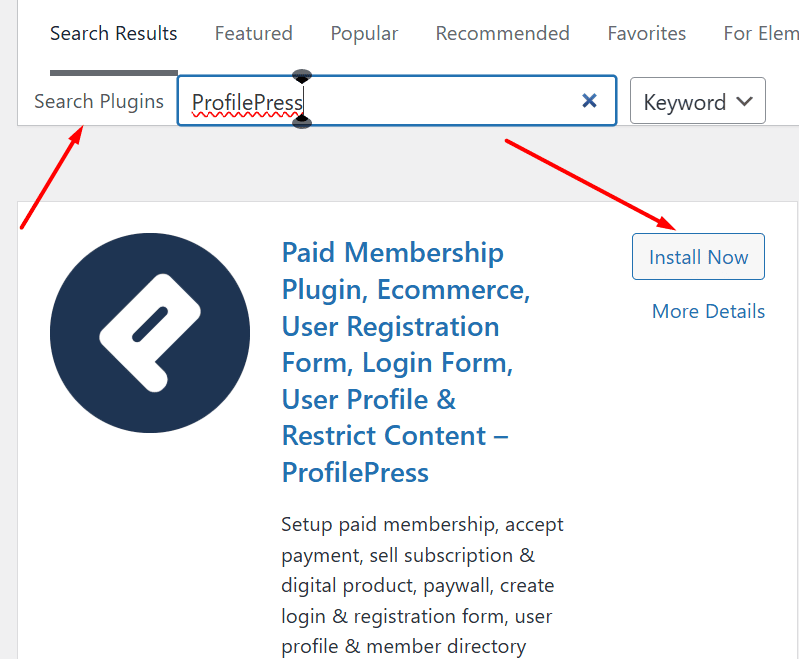Select the Recommended tab
The width and height of the screenshot is (799, 659).
(x=502, y=34)
